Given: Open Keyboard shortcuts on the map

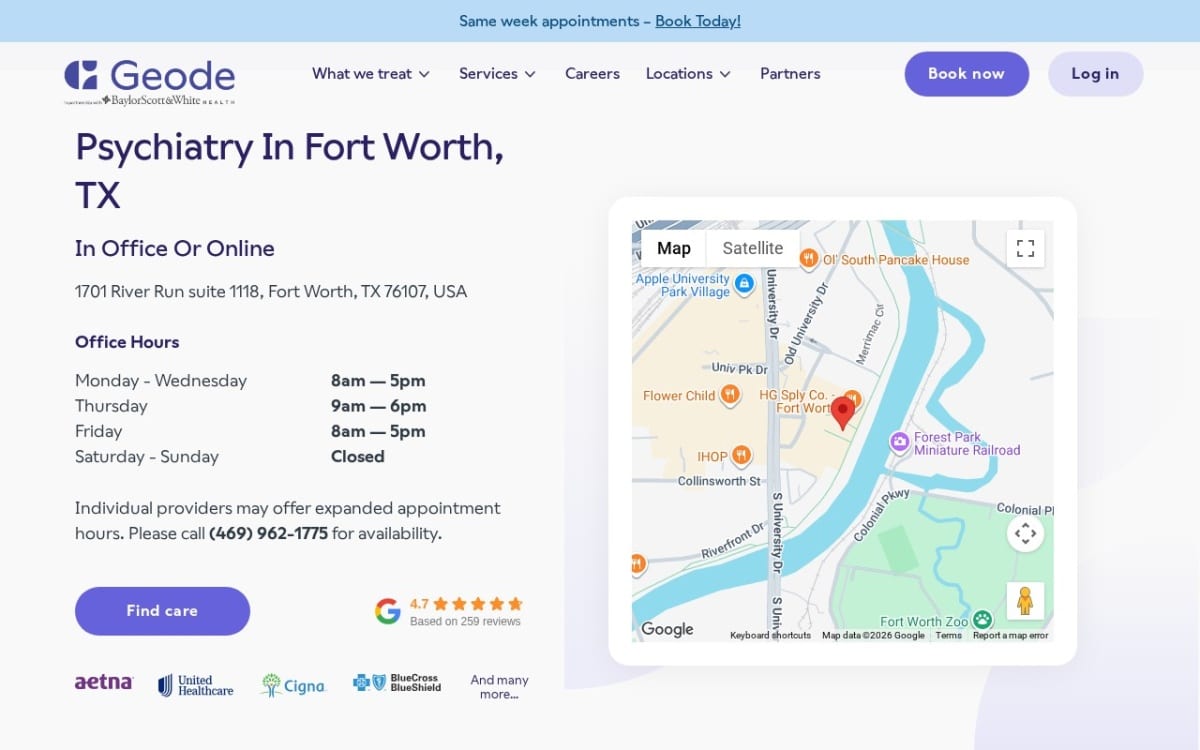Looking at the screenshot, I should [770, 636].
